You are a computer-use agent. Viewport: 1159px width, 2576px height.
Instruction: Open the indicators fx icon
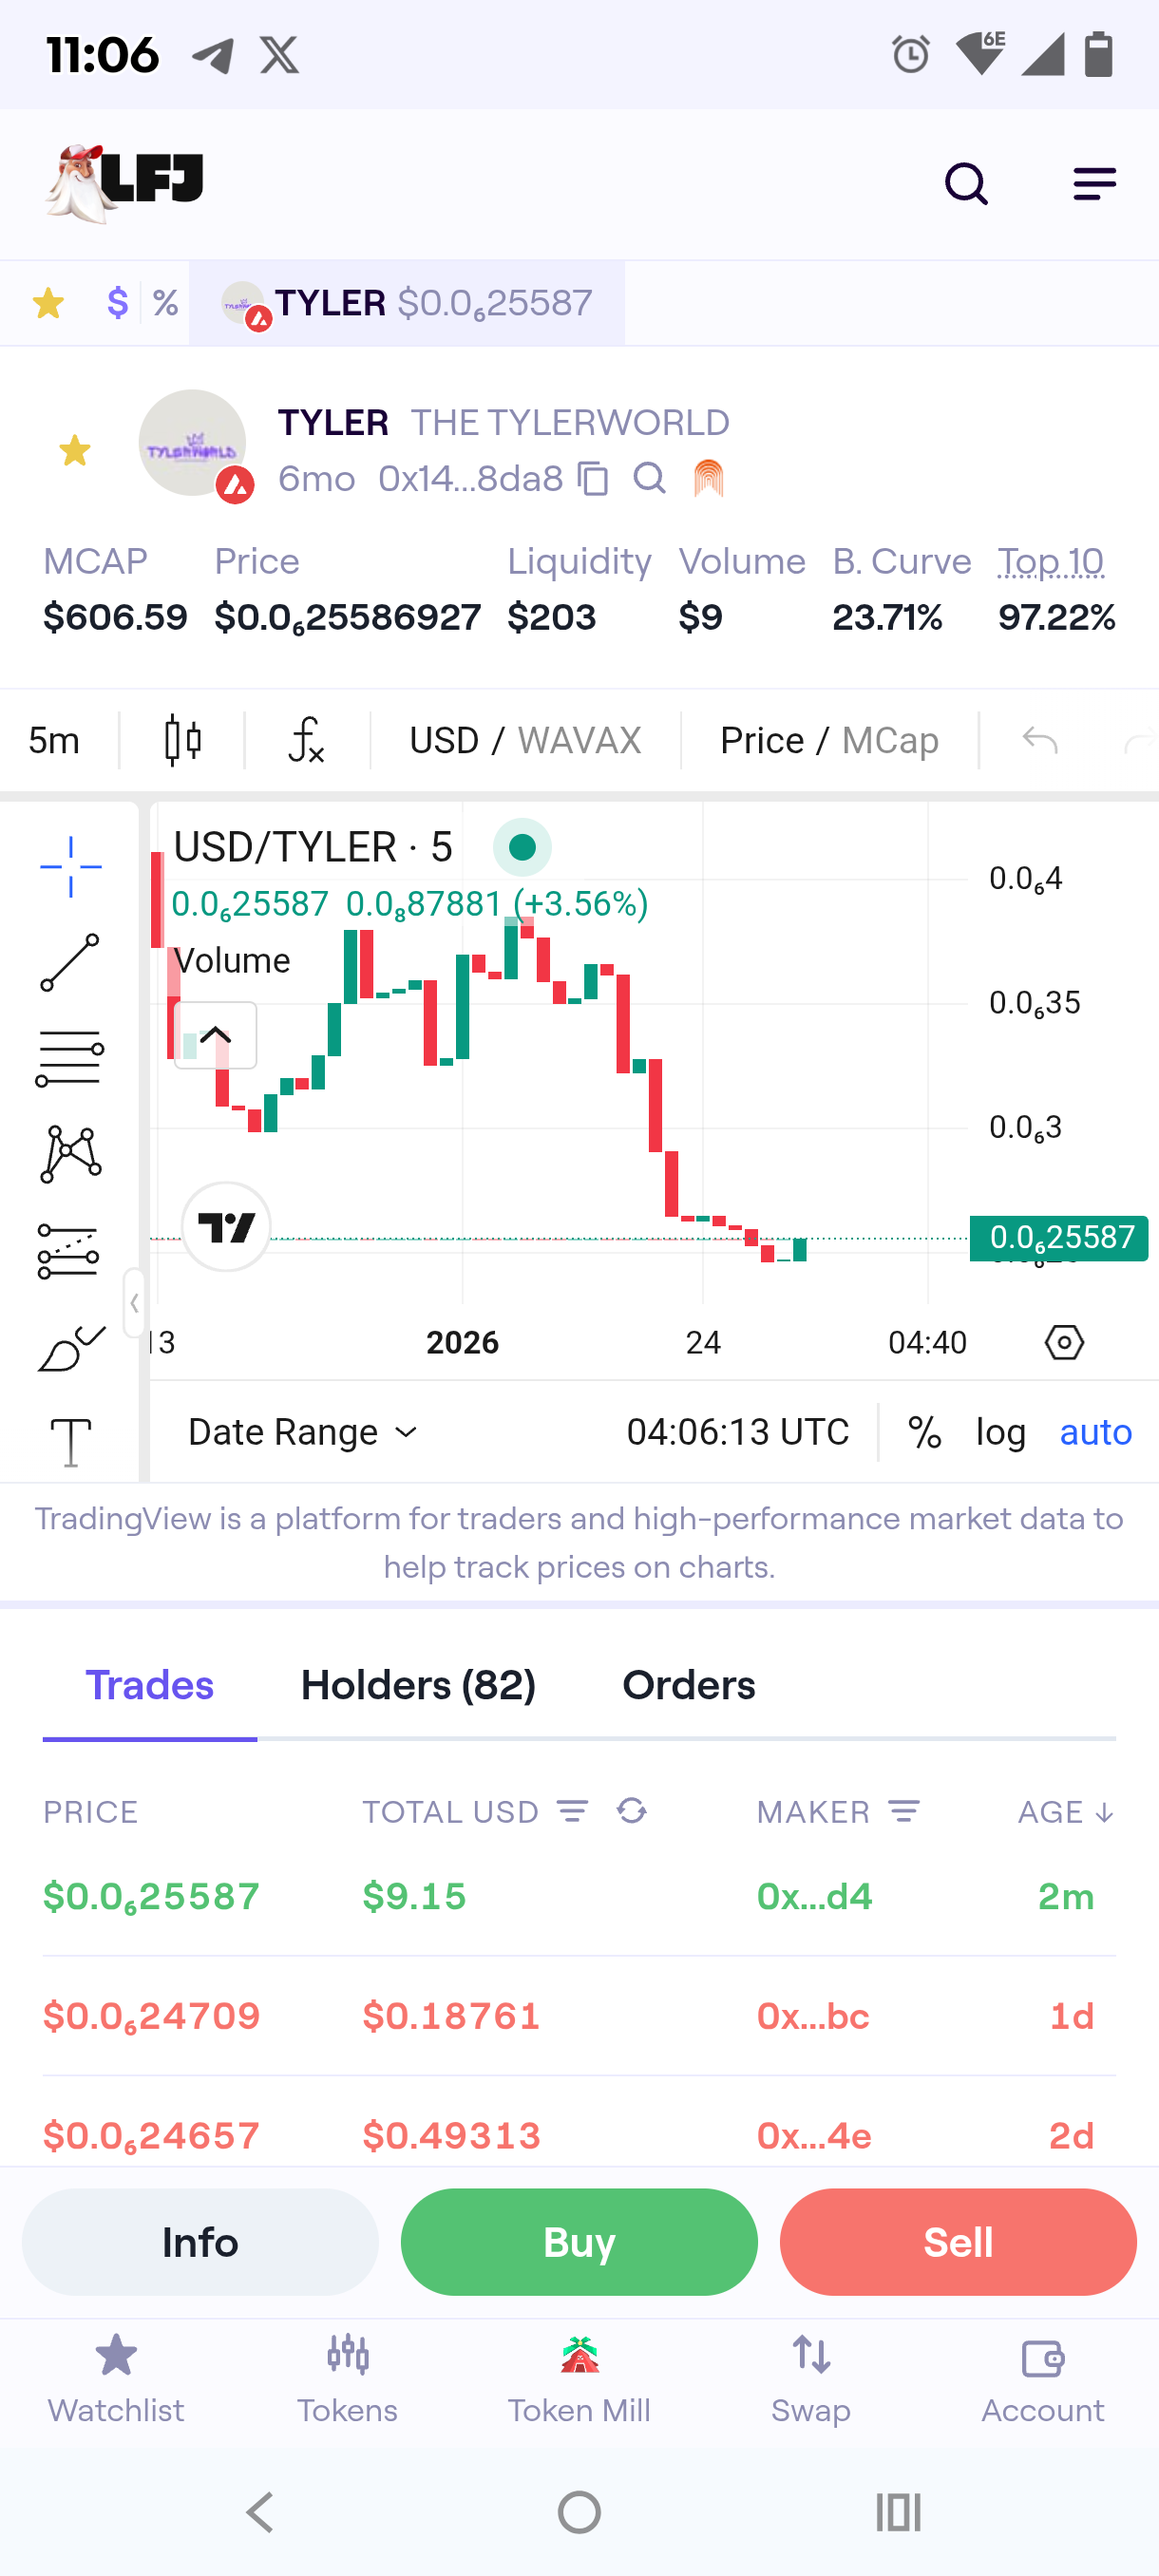coord(306,741)
